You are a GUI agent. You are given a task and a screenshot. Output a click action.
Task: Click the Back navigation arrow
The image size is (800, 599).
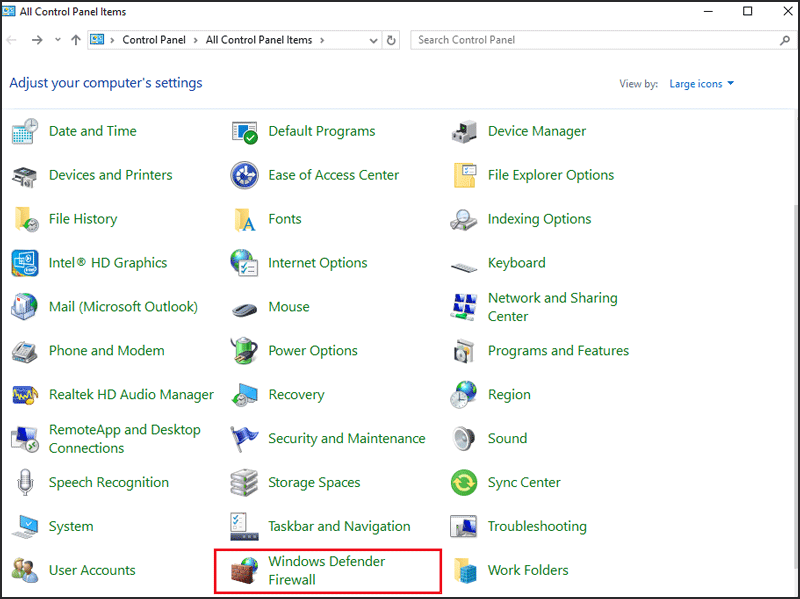[x=12, y=40]
